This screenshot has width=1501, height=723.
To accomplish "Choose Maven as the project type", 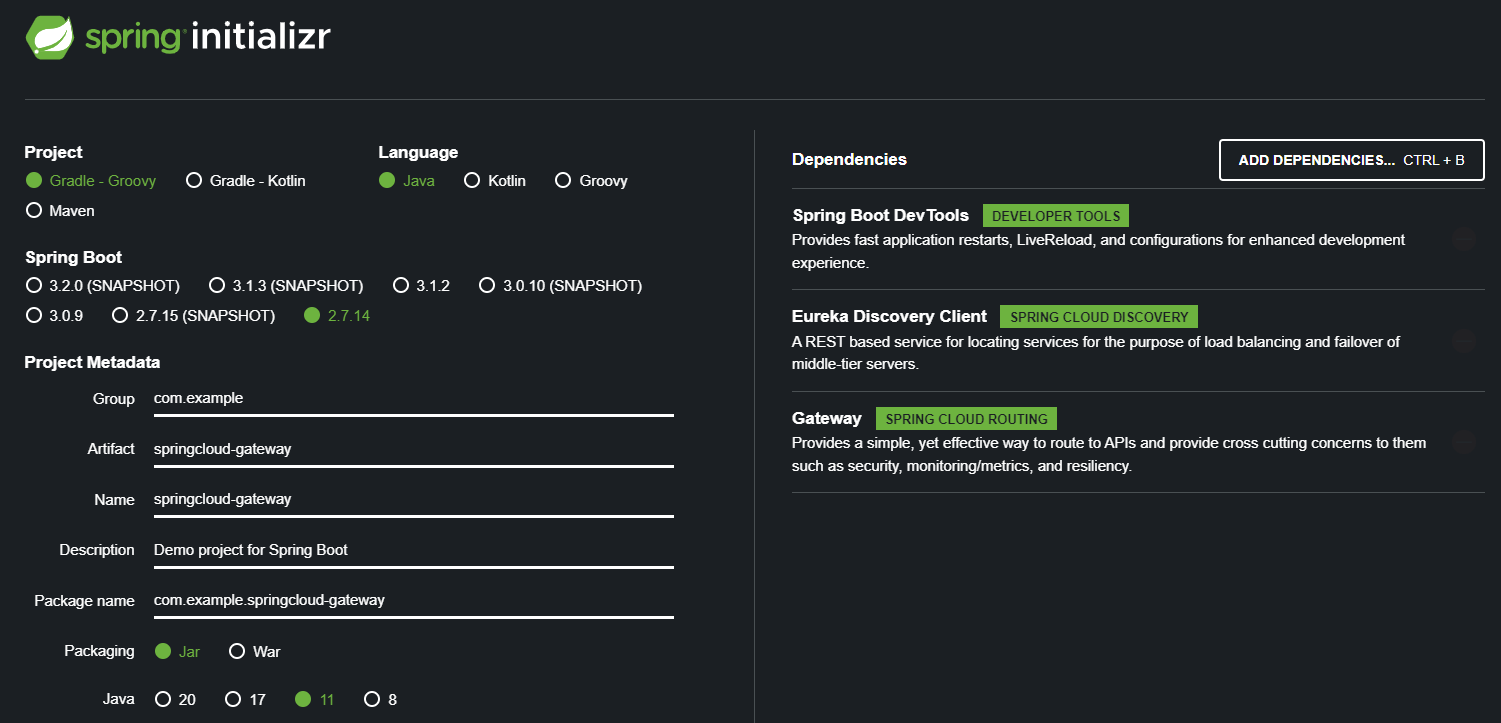I will pyautogui.click(x=60, y=211).
